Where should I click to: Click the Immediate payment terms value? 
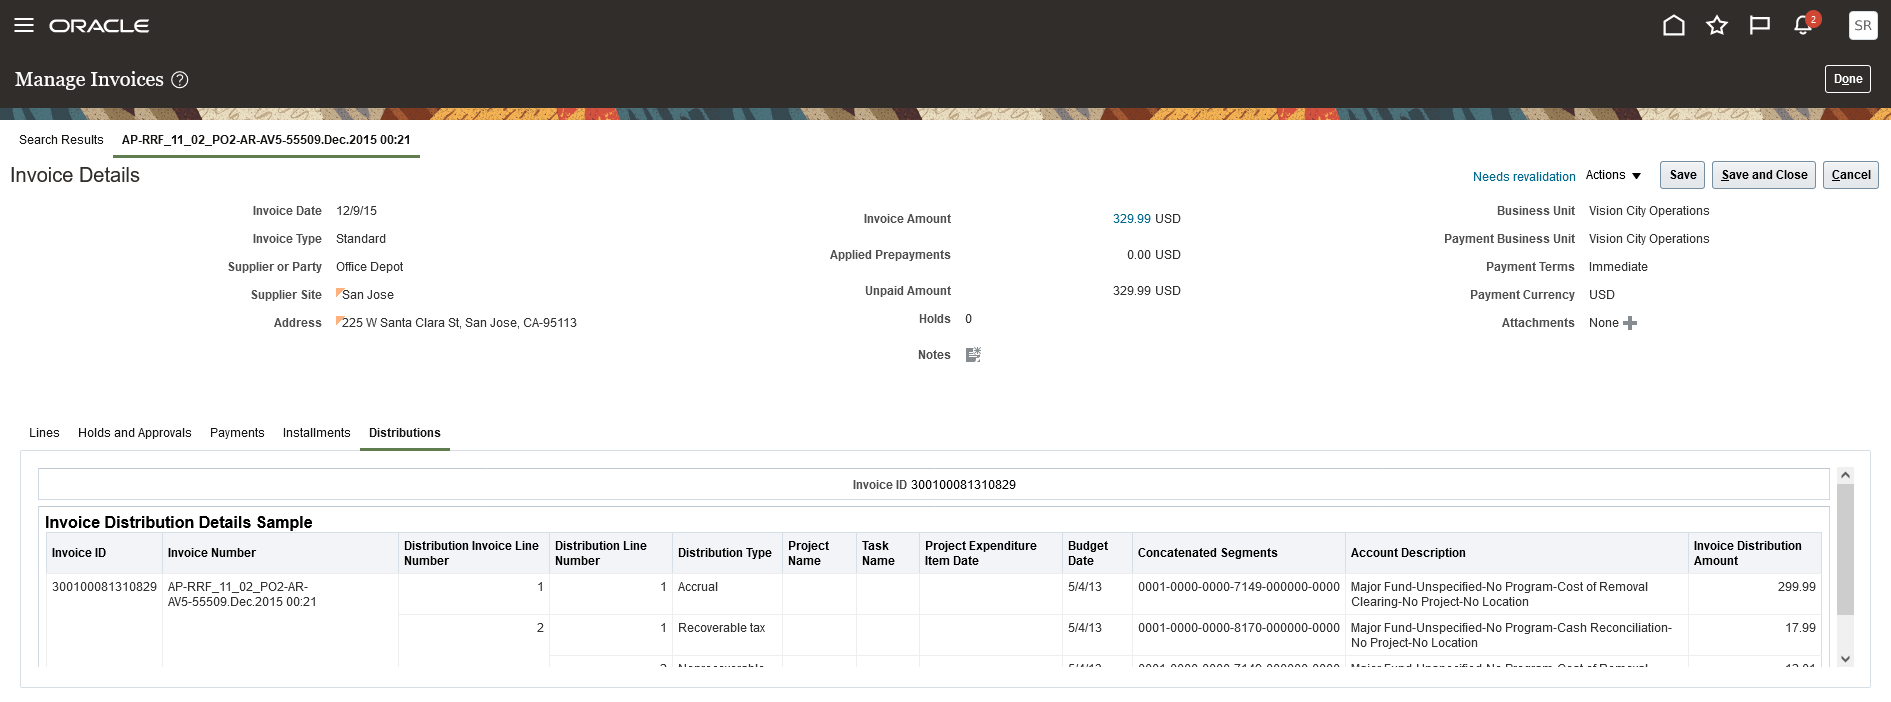coord(1618,267)
